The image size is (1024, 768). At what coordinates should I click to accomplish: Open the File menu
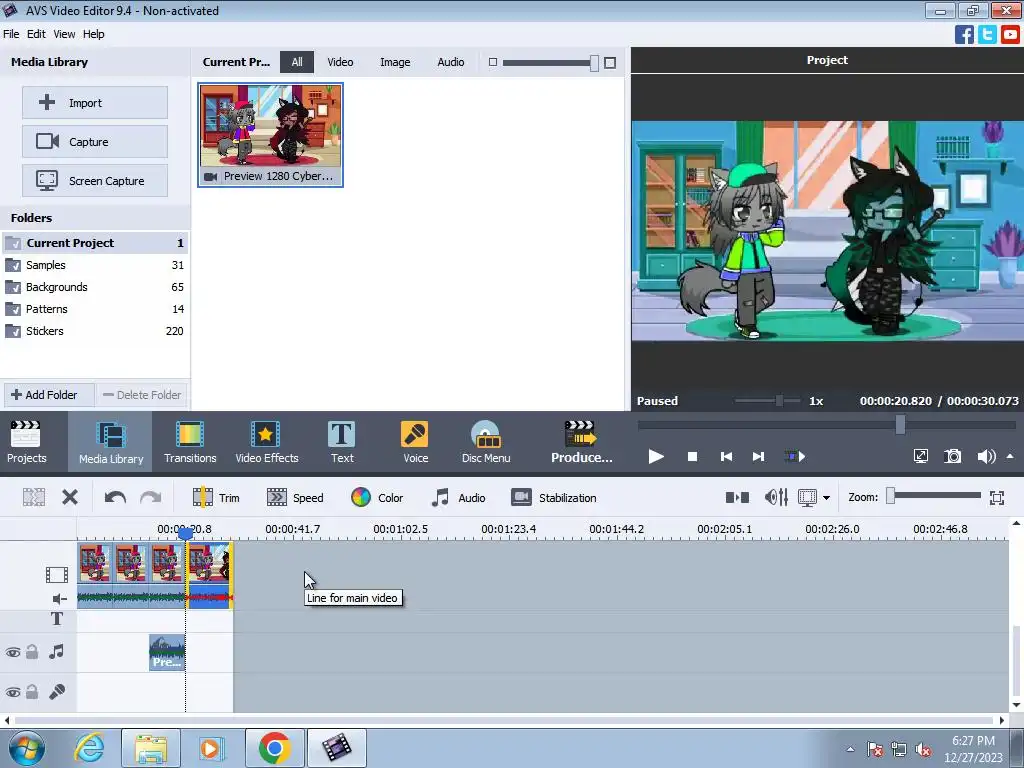pos(11,34)
